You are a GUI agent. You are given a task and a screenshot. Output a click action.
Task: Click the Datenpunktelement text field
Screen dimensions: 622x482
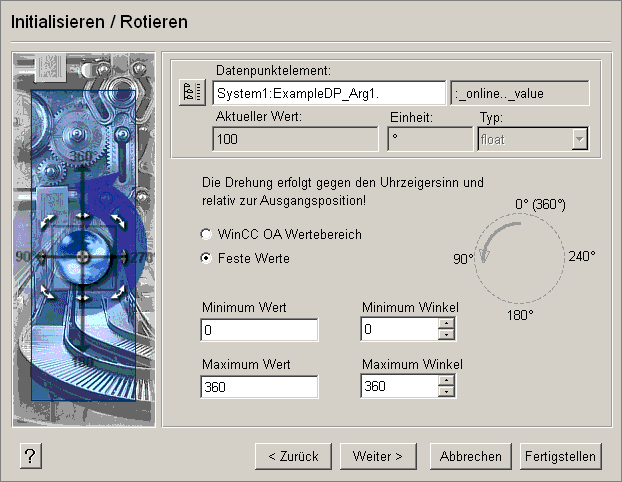click(x=329, y=93)
